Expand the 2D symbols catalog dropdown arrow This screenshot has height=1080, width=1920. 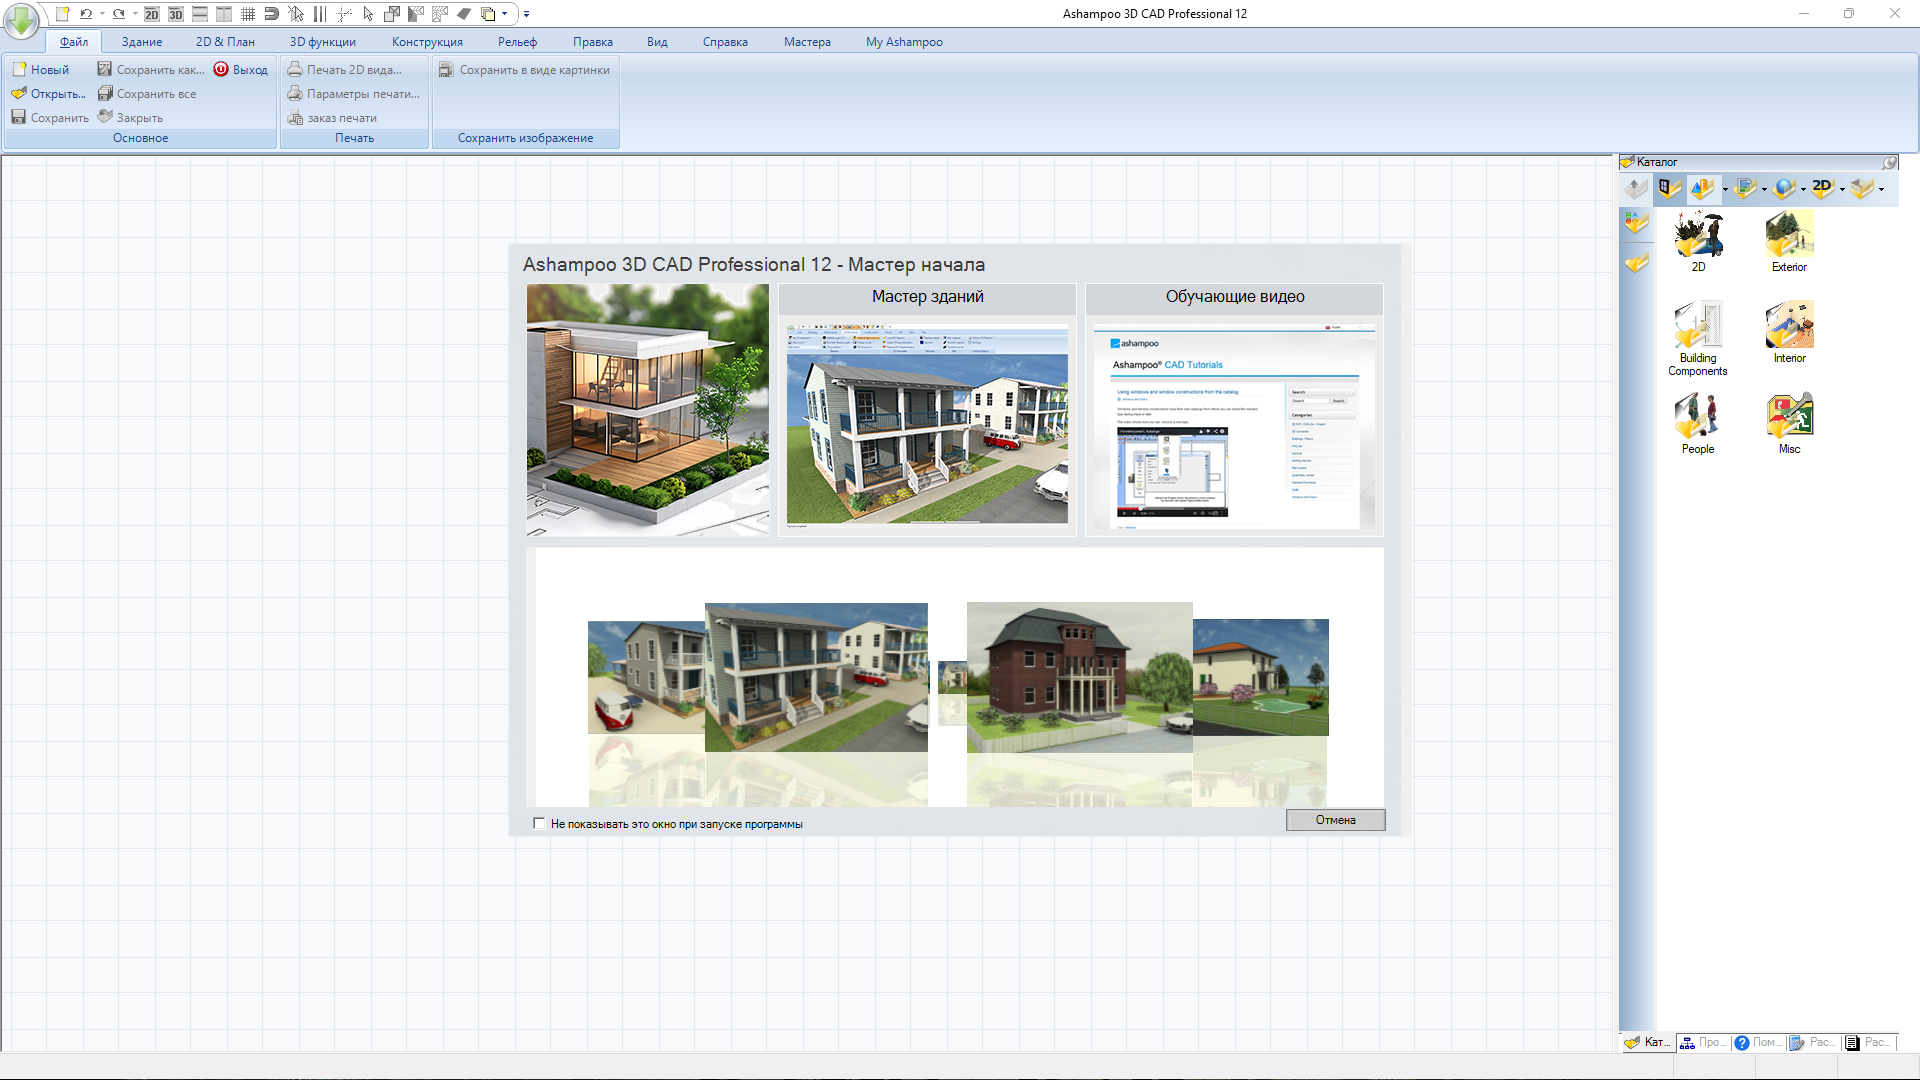1842,189
